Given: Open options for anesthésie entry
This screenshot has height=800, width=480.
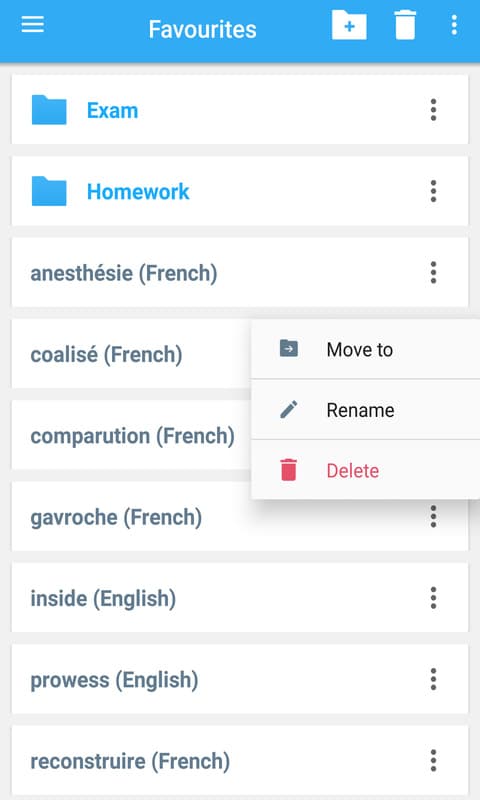Looking at the screenshot, I should click(x=433, y=272).
